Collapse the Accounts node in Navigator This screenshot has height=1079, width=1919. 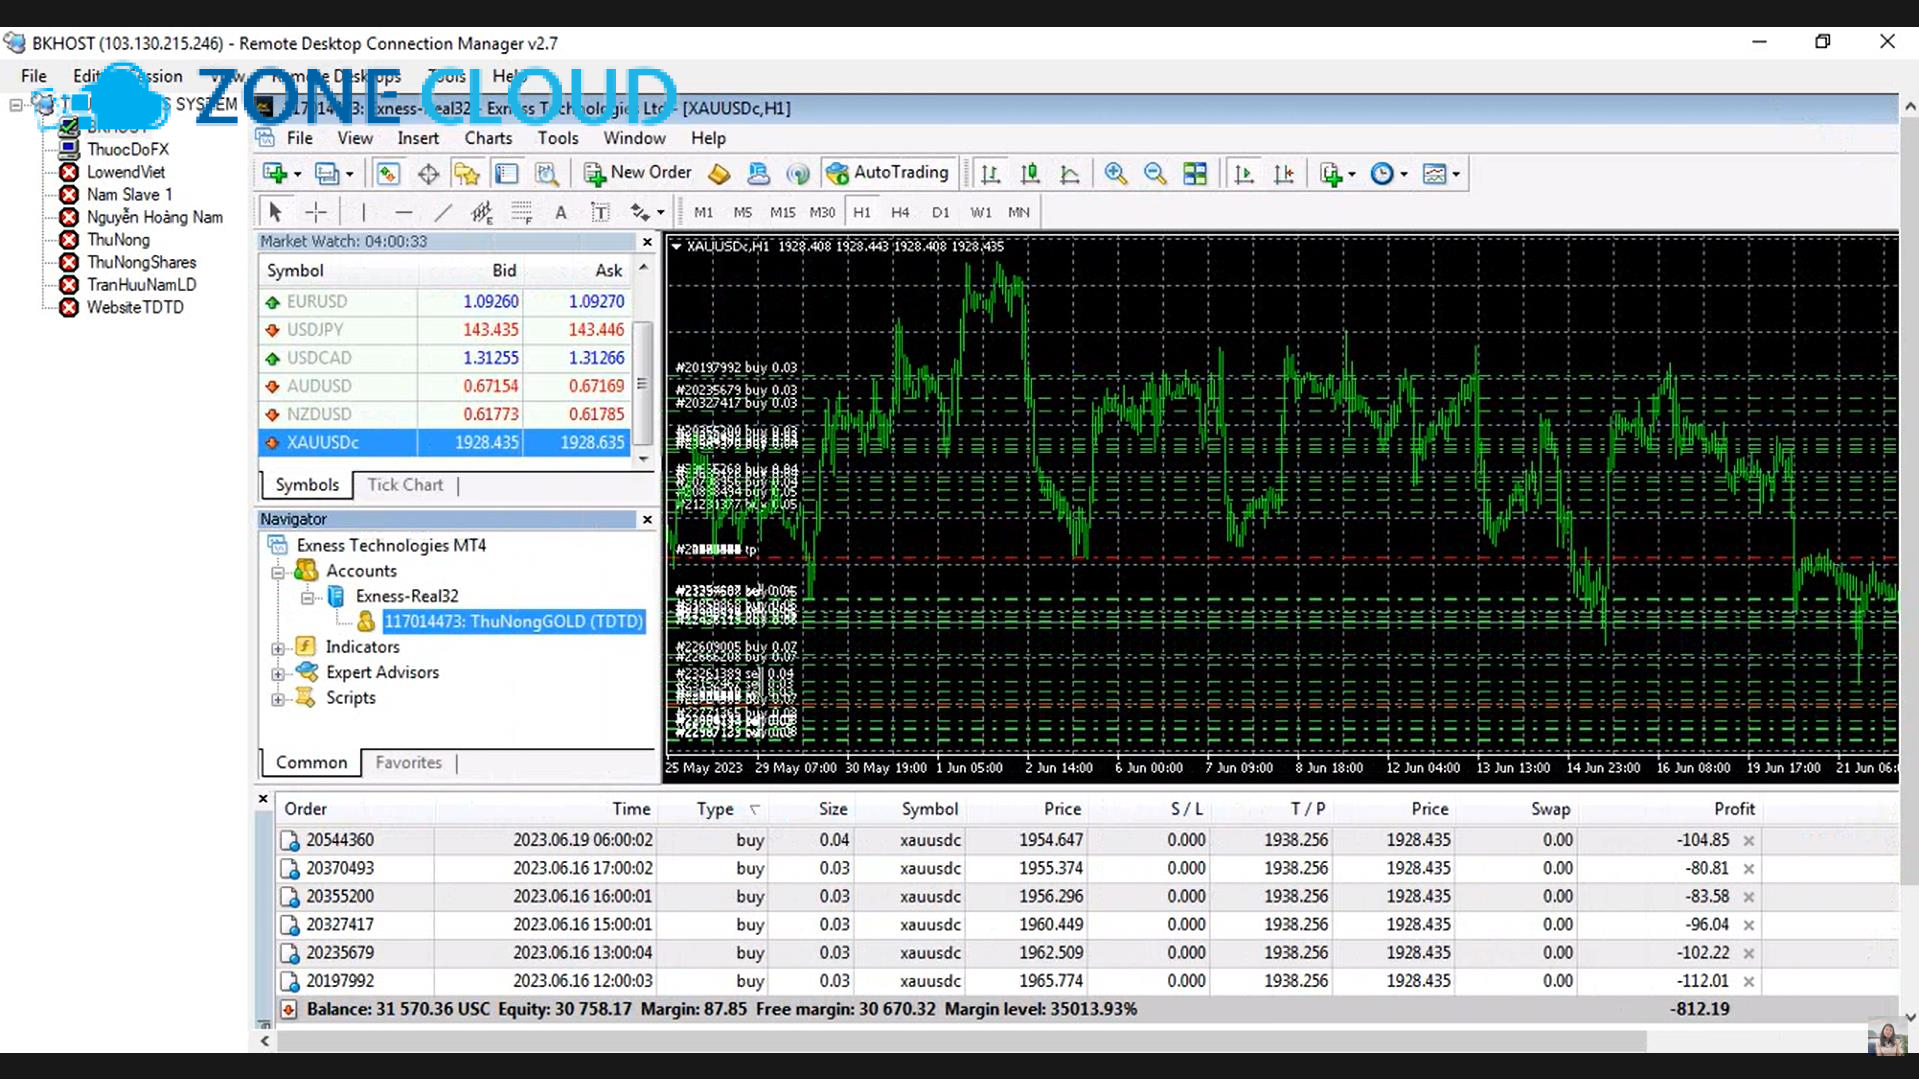click(x=277, y=571)
